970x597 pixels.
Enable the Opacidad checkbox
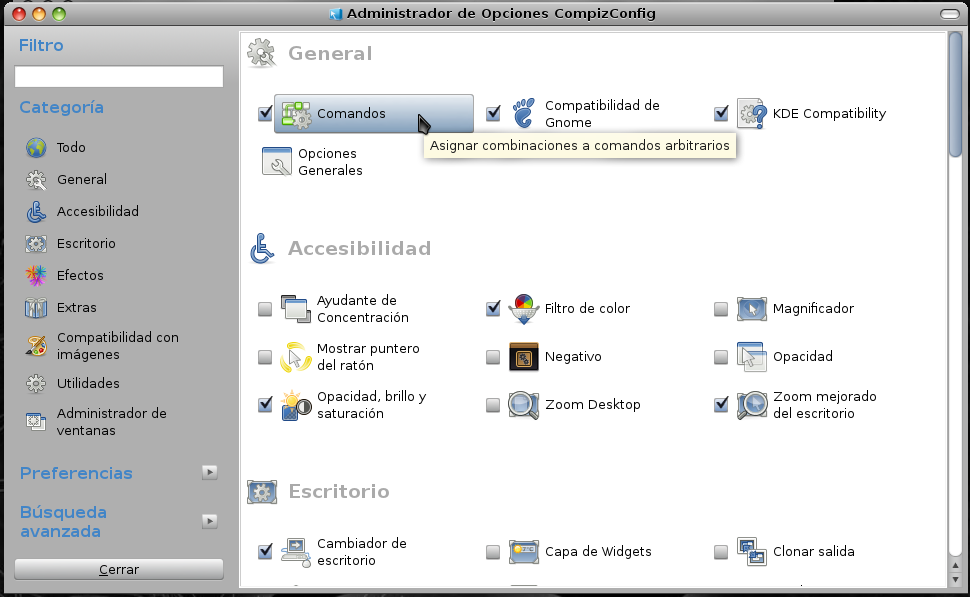click(x=721, y=358)
